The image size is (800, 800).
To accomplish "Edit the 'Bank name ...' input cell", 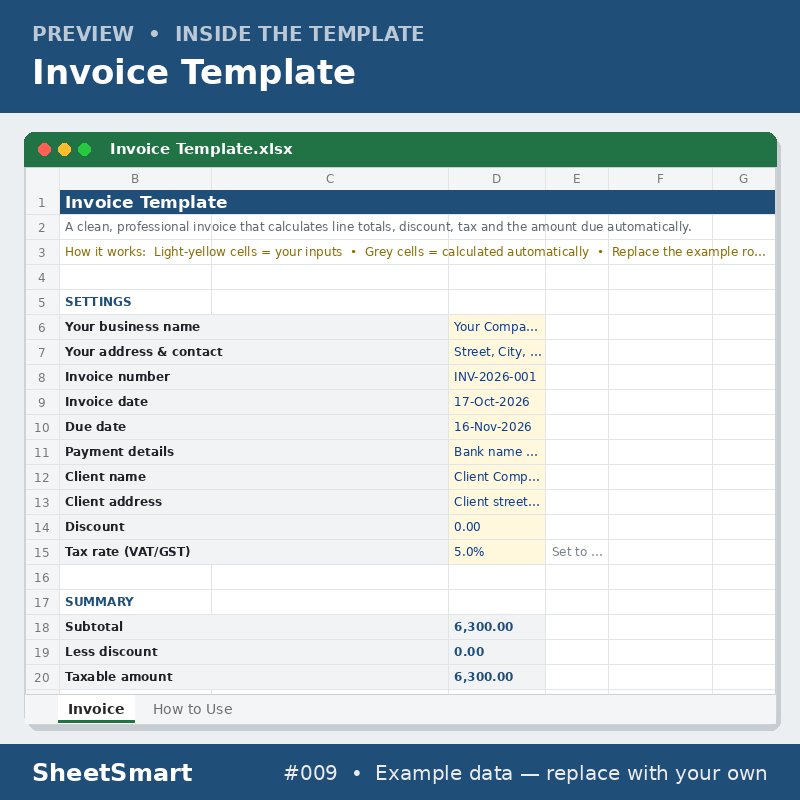I will click(497, 452).
